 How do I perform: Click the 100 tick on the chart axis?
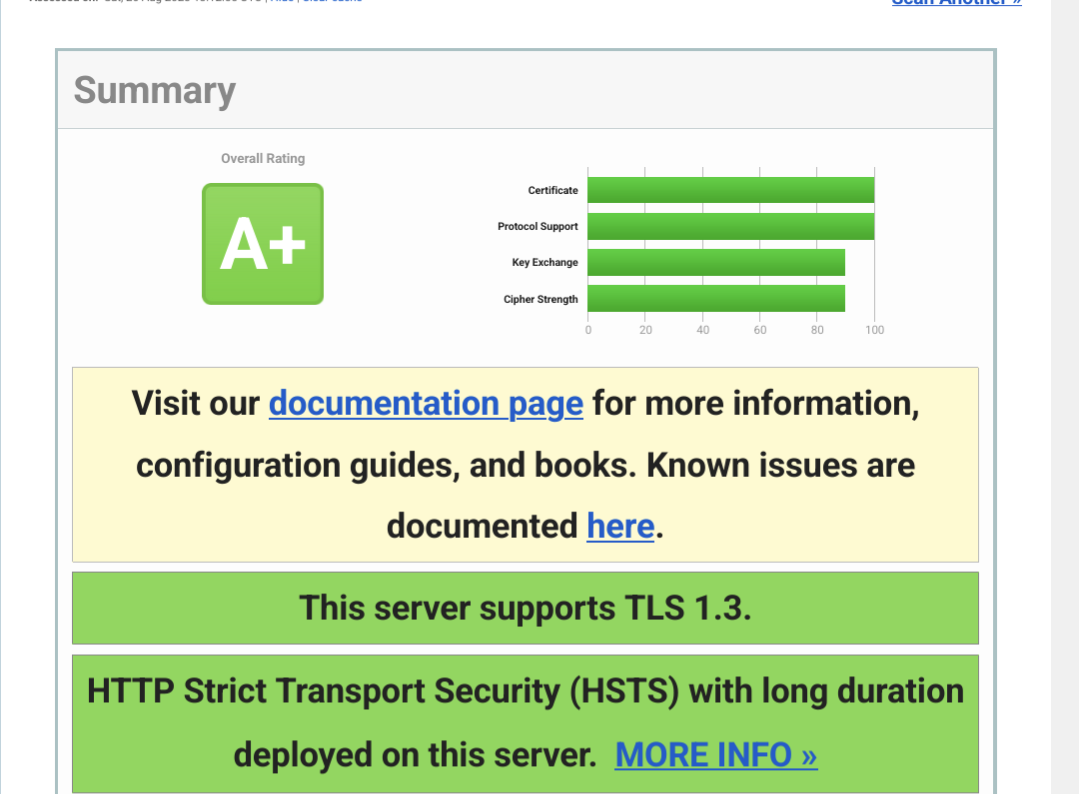tap(875, 330)
